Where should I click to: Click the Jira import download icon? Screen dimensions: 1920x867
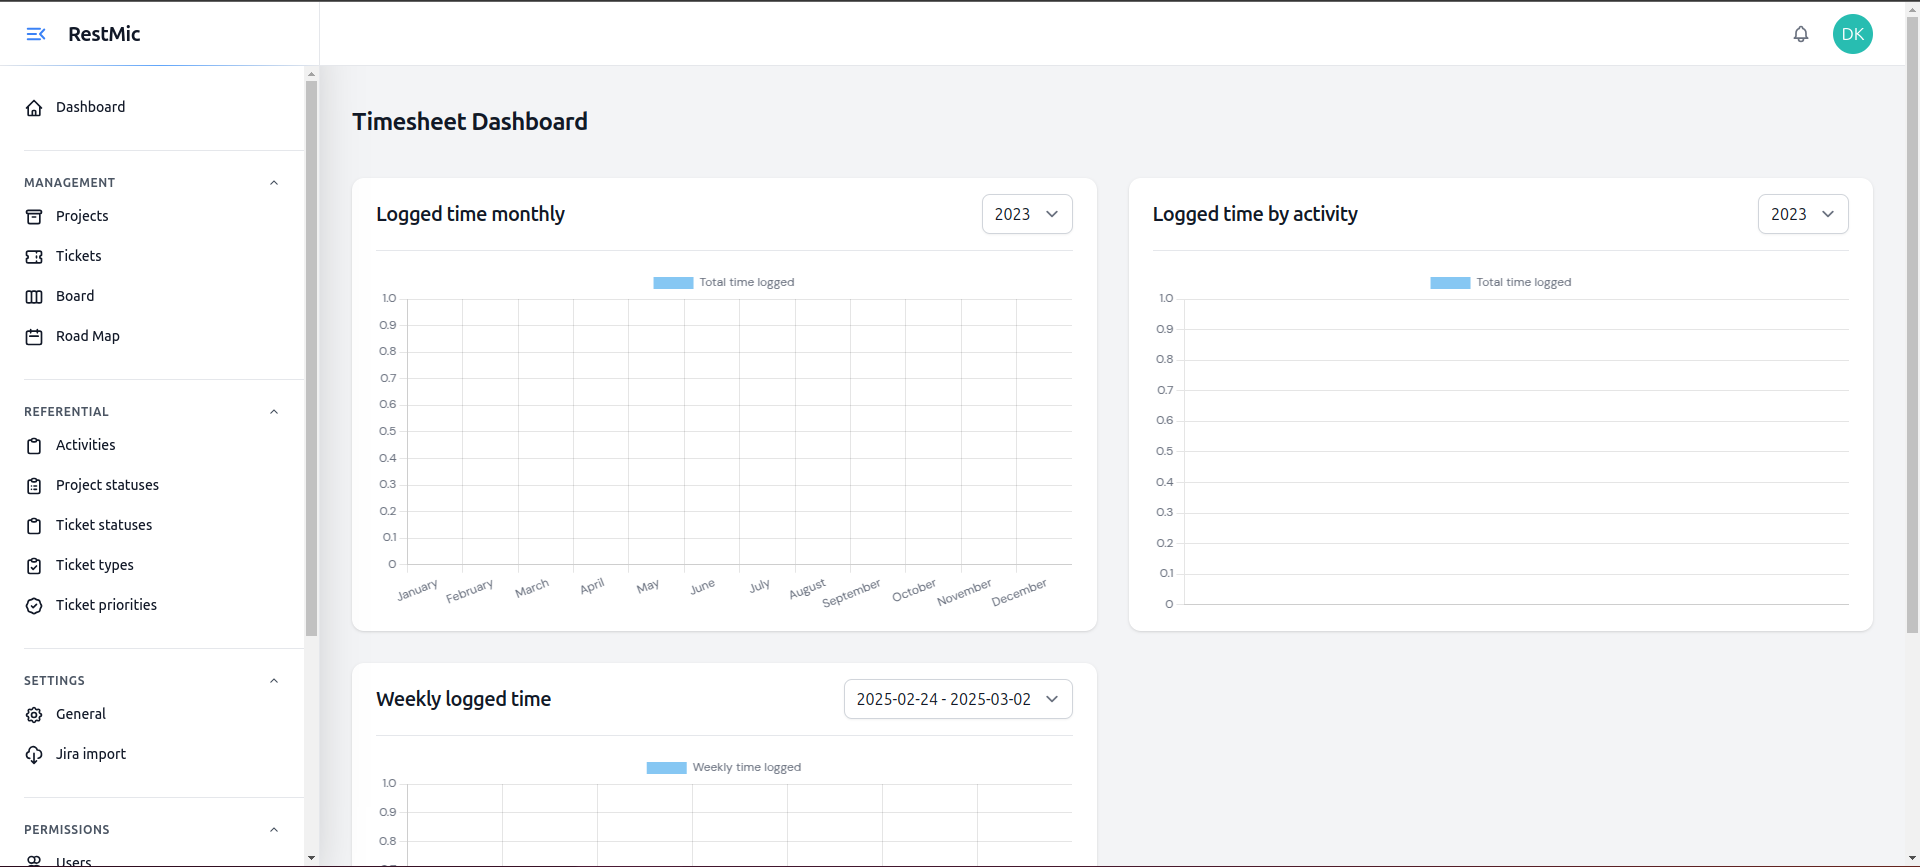34,755
